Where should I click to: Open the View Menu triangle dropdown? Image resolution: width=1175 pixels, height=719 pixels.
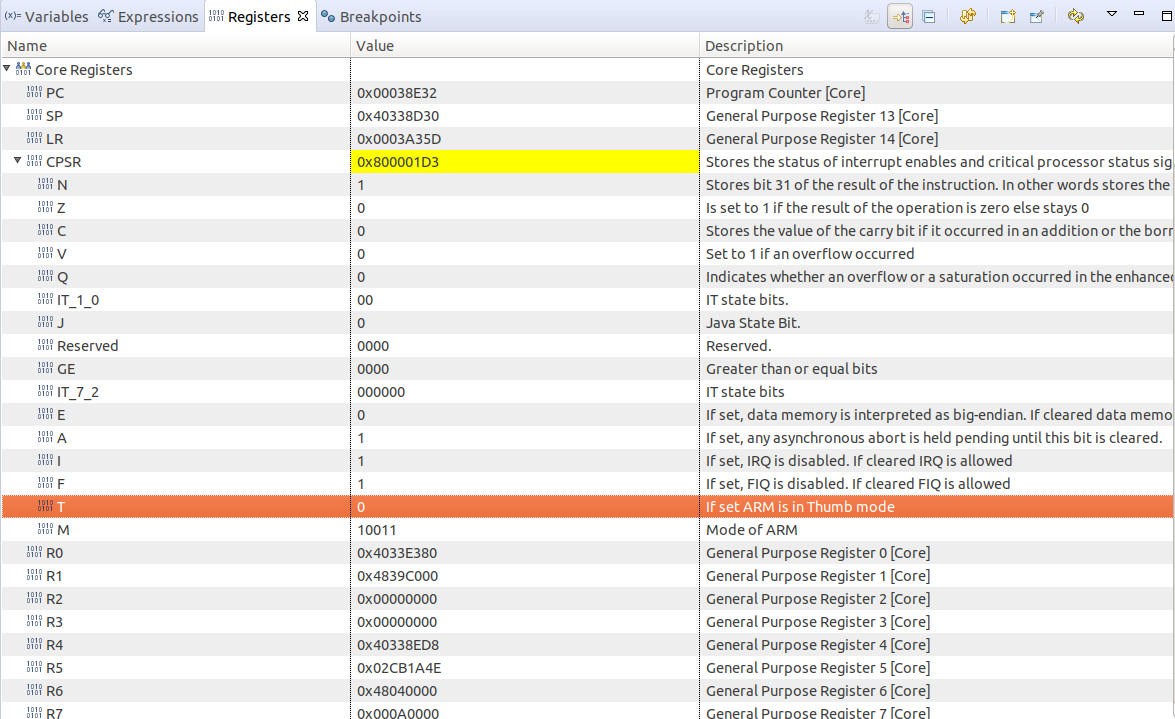[x=1111, y=15]
